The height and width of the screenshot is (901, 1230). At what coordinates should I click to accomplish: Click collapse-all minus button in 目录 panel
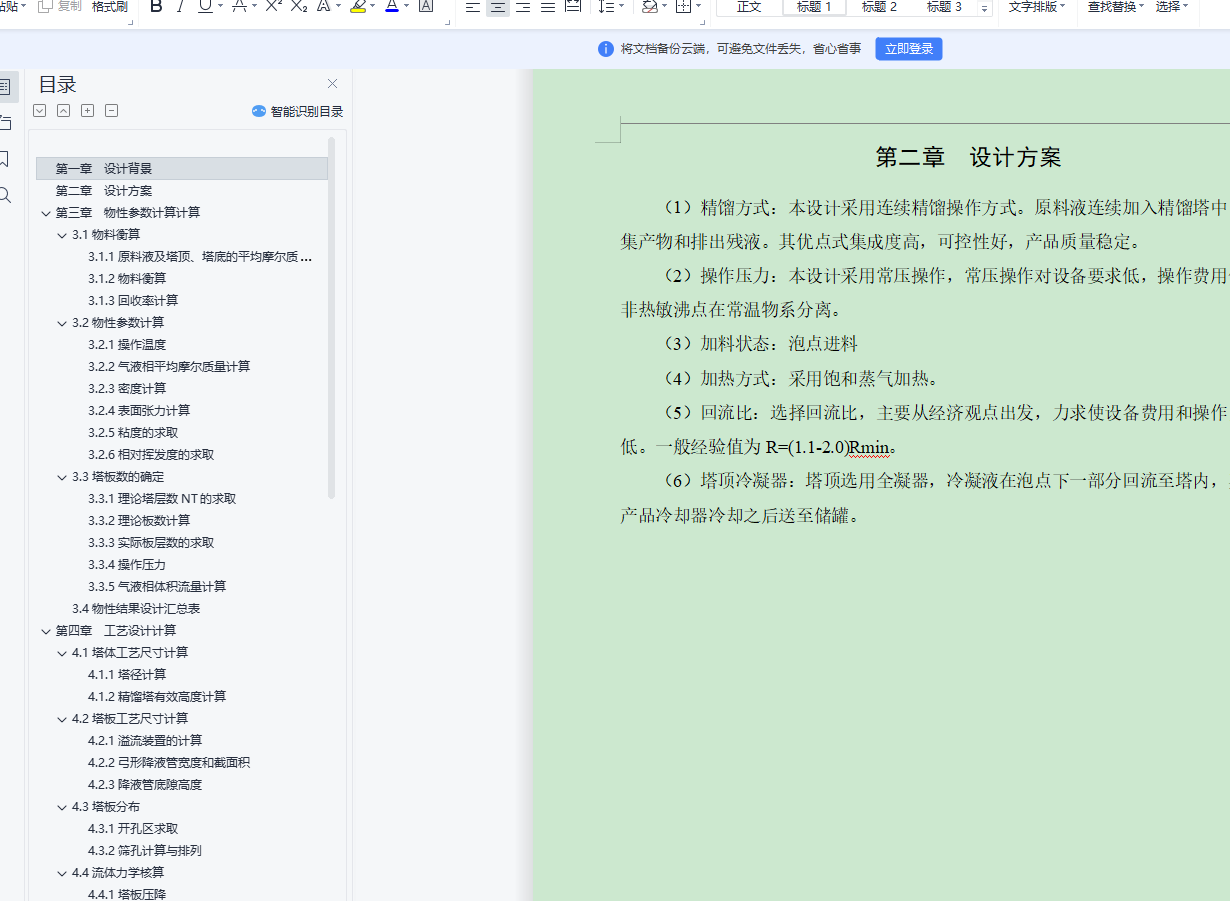[111, 110]
